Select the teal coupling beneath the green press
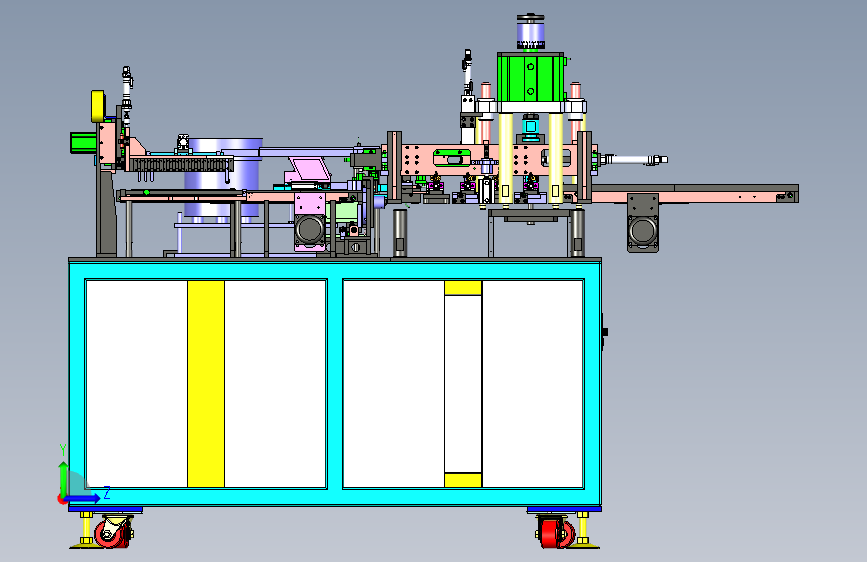The height and width of the screenshot is (562, 867). tap(530, 127)
